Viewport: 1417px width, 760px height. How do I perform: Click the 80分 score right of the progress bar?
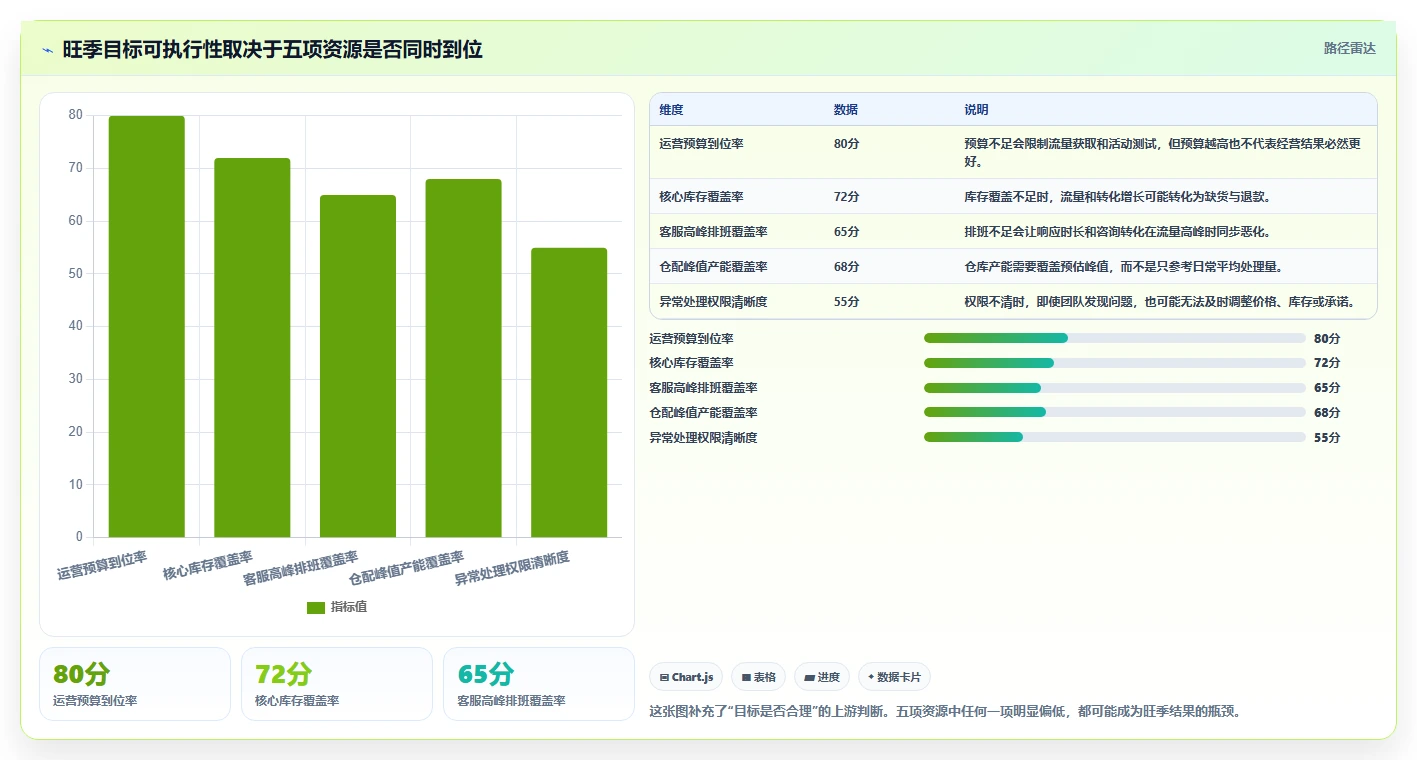[1327, 339]
